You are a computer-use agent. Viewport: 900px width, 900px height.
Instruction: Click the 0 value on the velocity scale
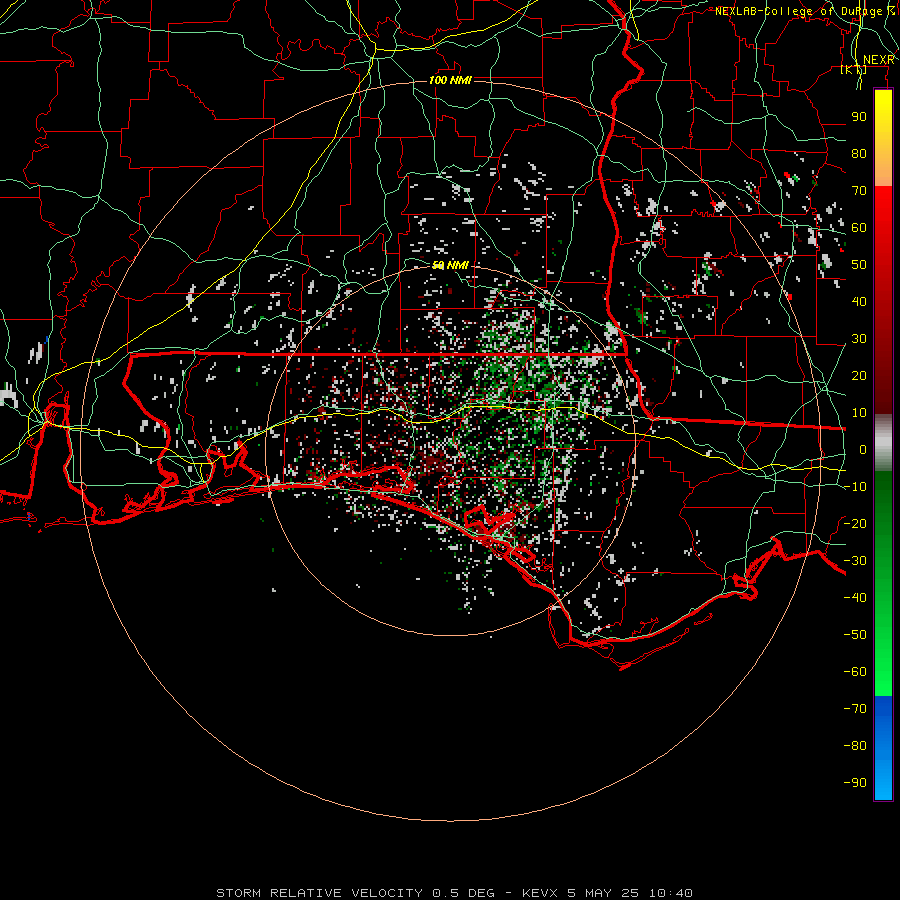(x=863, y=450)
